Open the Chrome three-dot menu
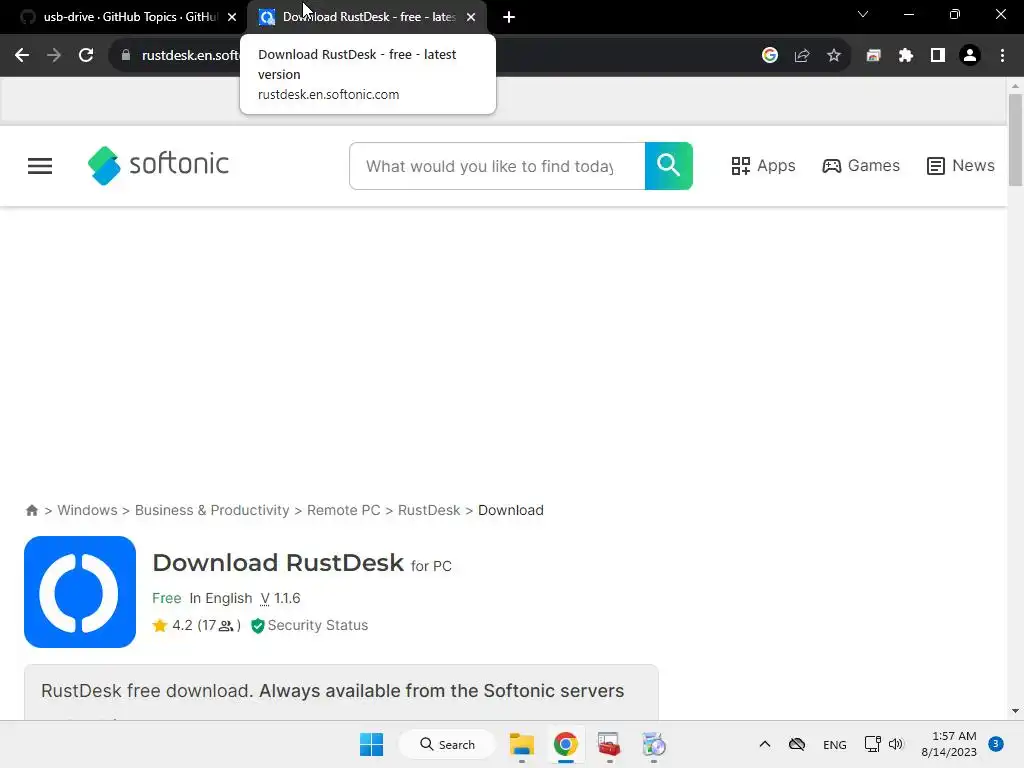 pyautogui.click(x=1002, y=56)
